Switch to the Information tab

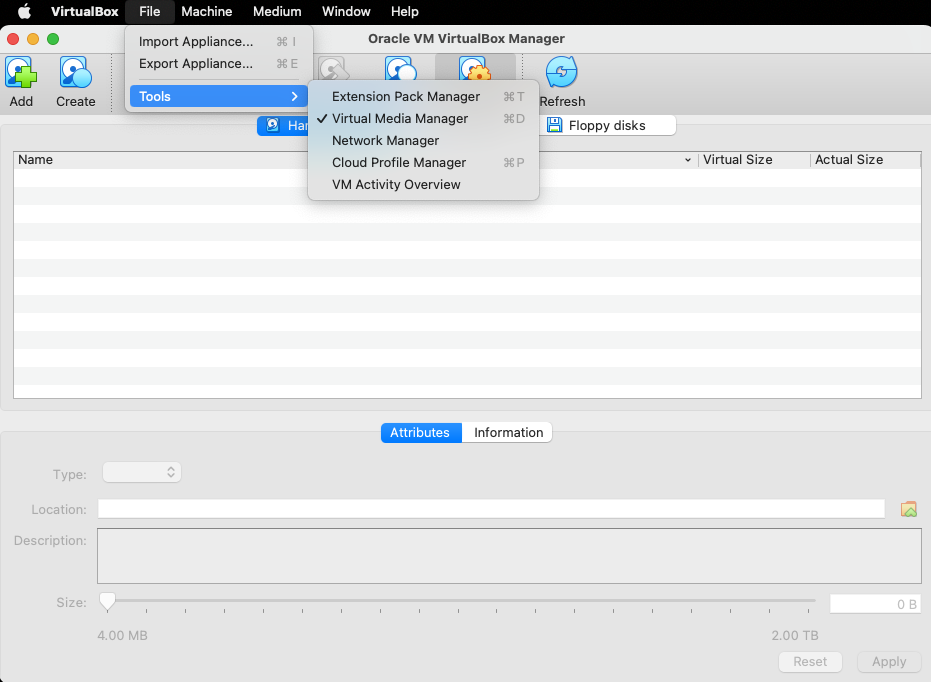tap(506, 432)
